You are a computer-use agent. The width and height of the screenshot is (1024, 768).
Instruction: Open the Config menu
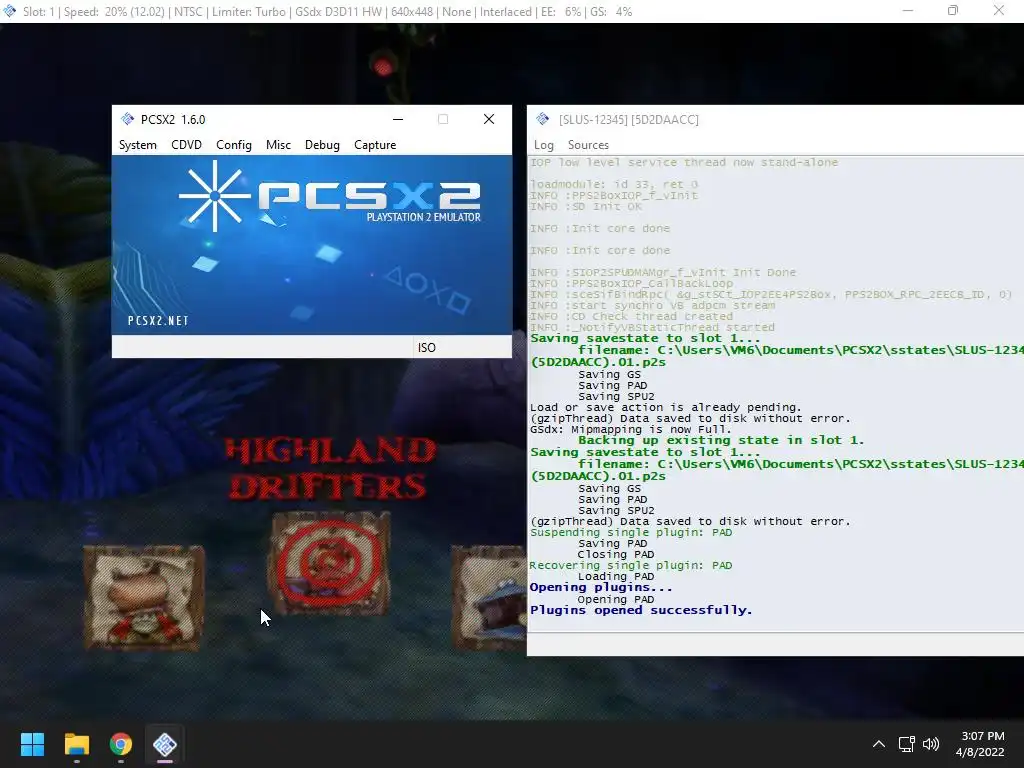tap(234, 145)
